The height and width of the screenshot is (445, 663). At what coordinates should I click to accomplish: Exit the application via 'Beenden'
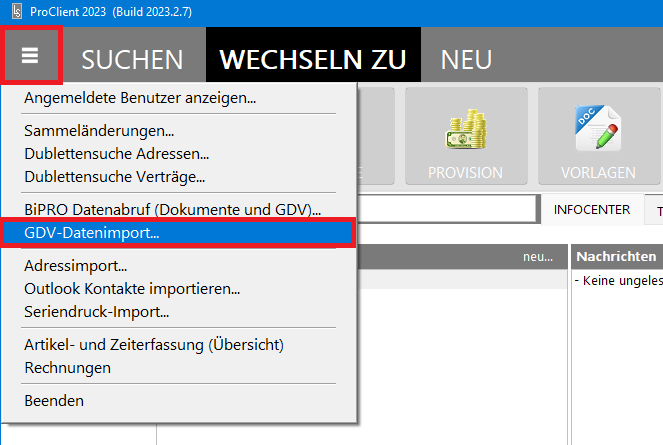click(x=54, y=401)
